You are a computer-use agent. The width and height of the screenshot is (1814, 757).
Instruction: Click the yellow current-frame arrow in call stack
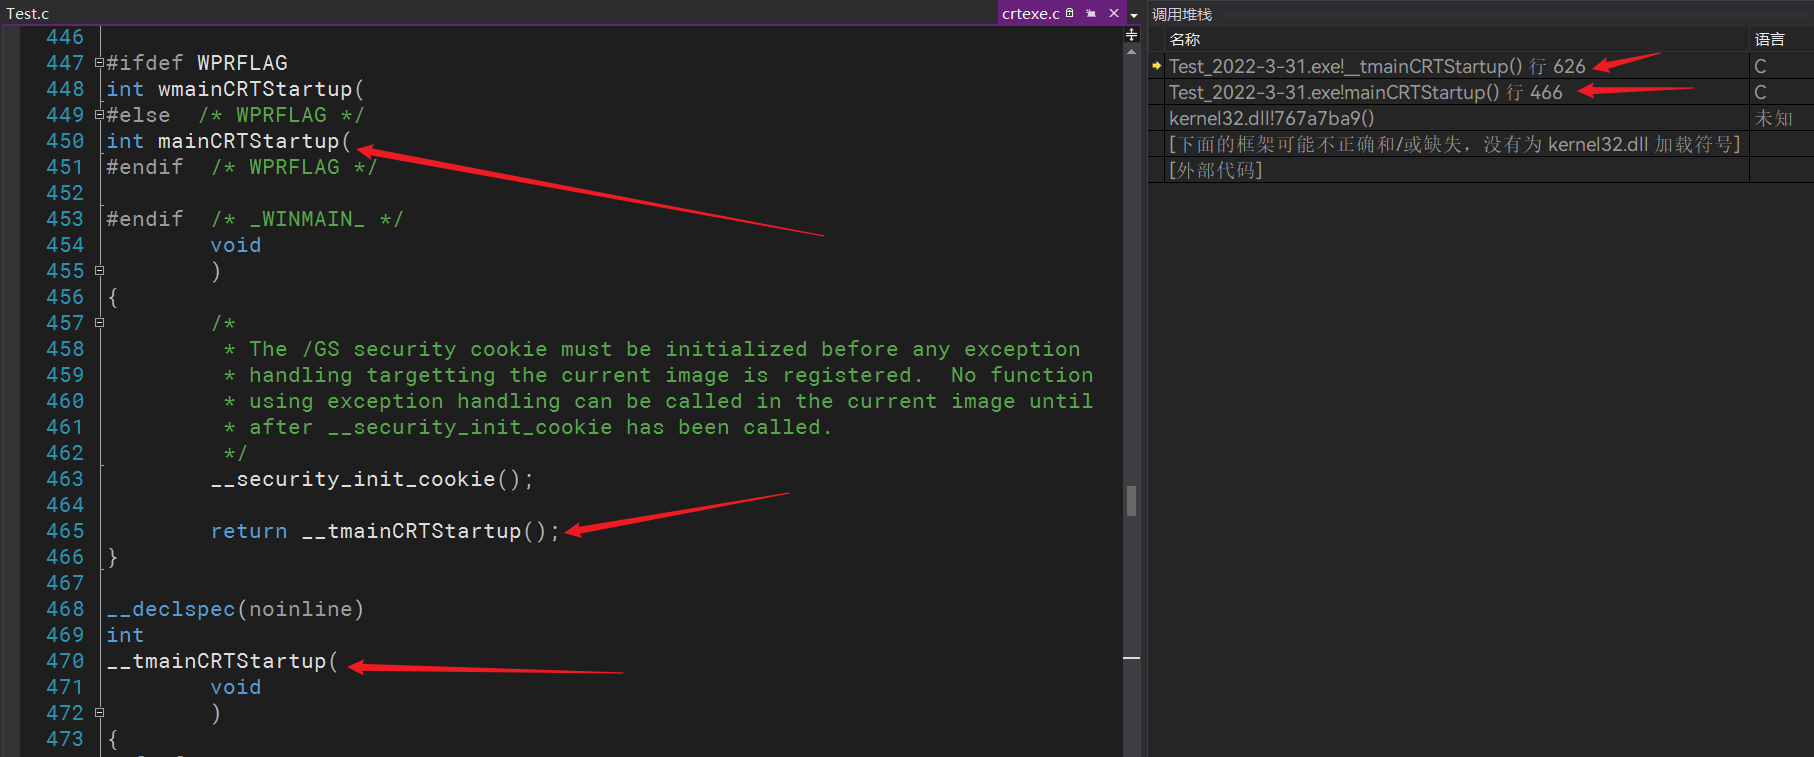(x=1157, y=66)
